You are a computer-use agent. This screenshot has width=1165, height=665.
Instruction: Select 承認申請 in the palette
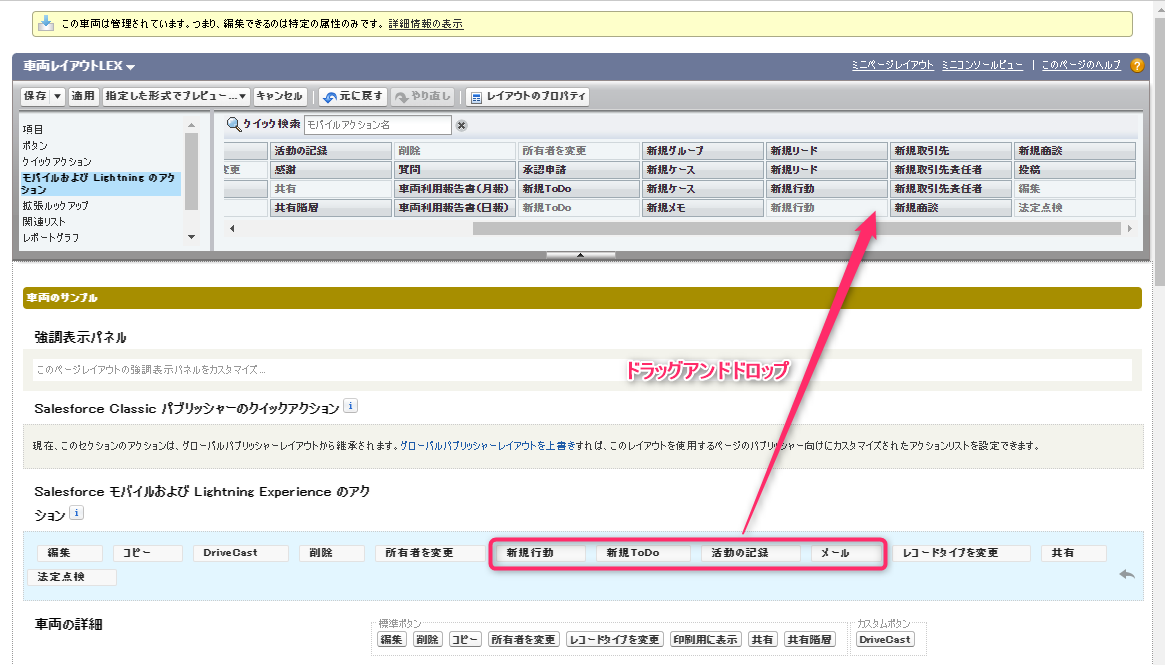[579, 170]
